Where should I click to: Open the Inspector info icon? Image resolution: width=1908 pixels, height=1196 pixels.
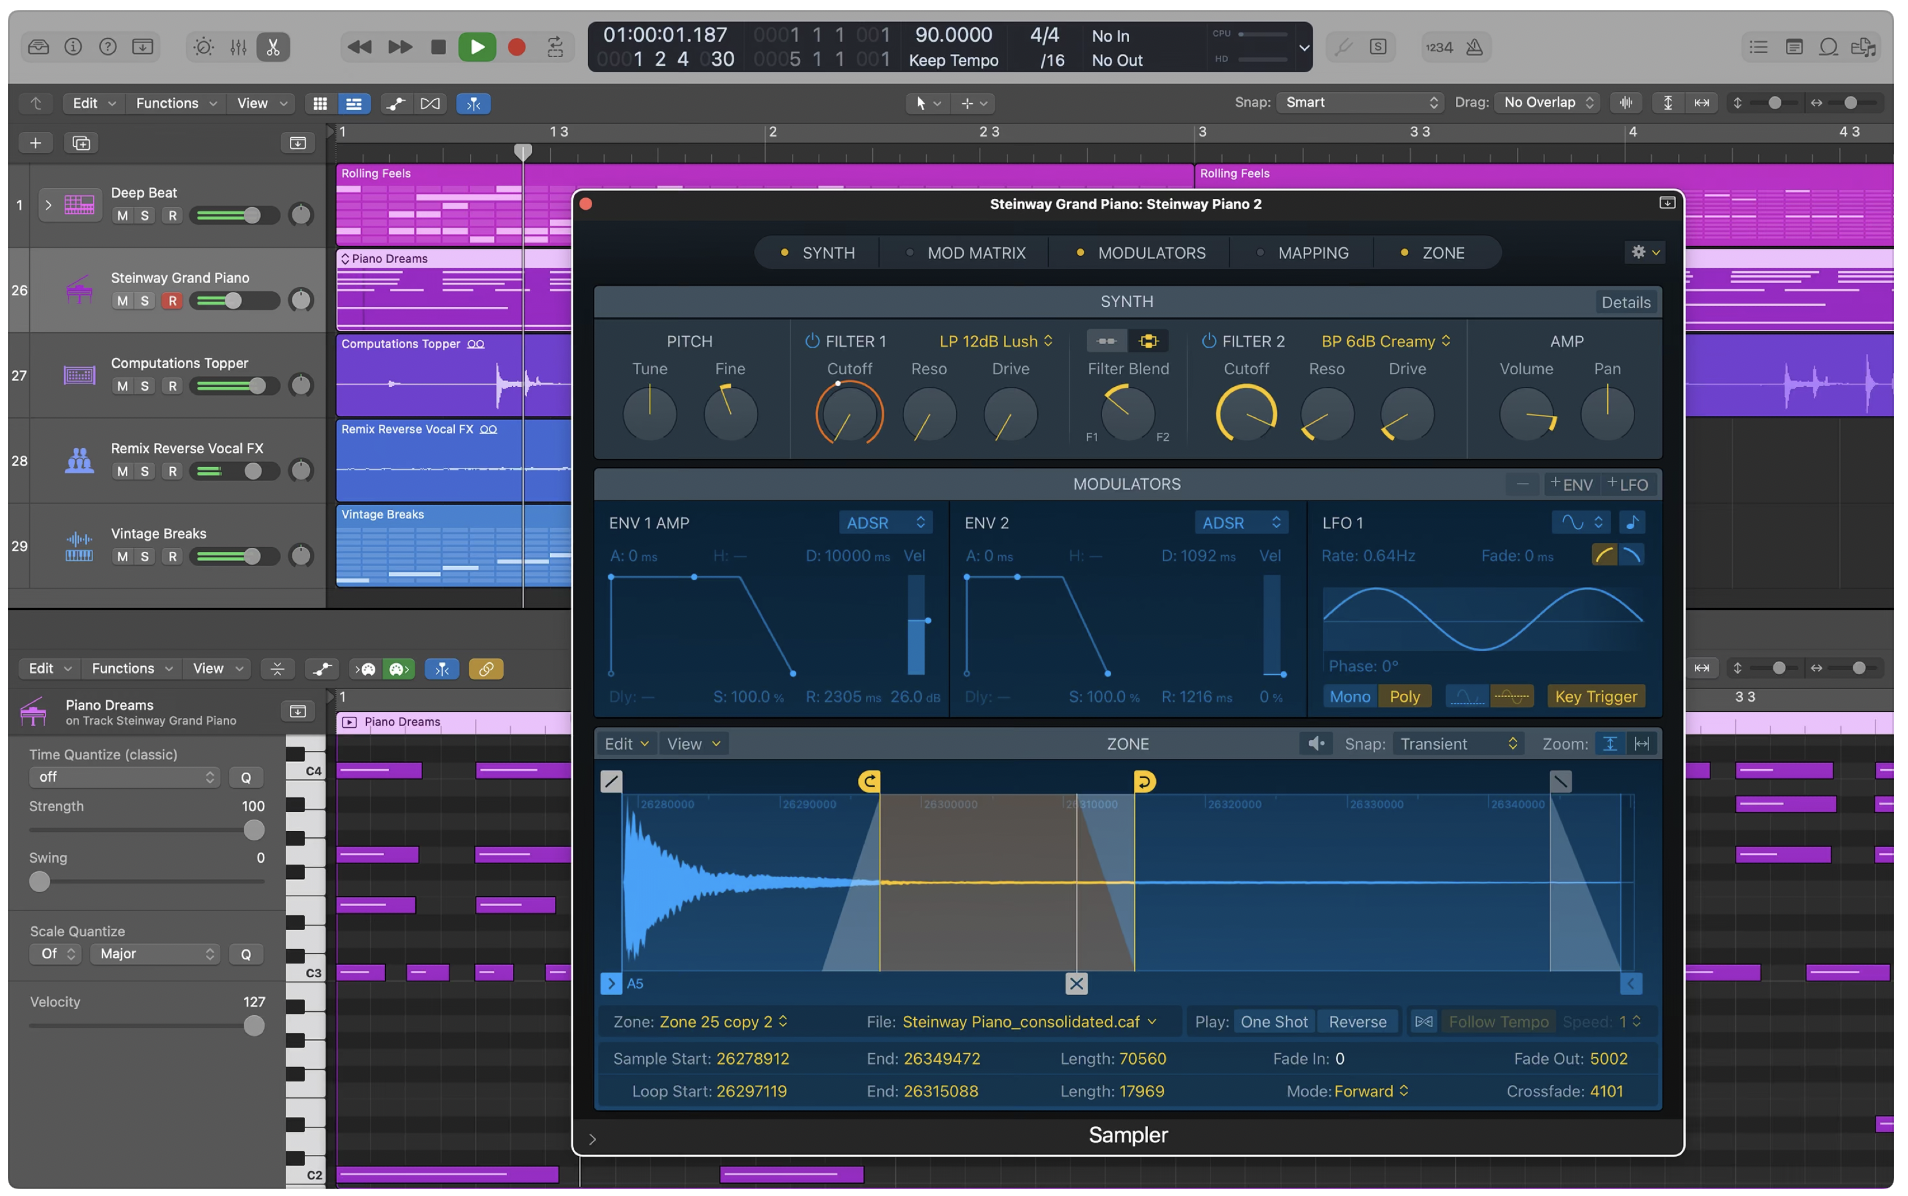(x=73, y=47)
